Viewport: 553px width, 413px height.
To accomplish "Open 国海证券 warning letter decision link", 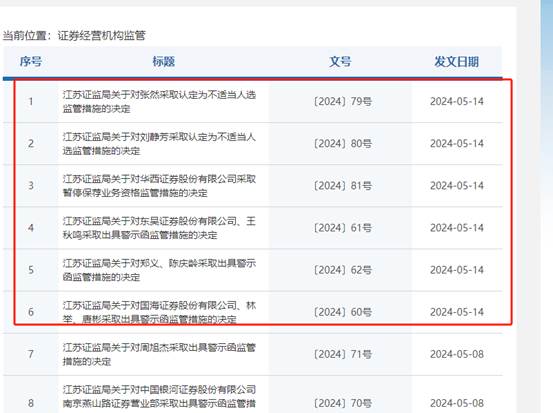I will (159, 312).
